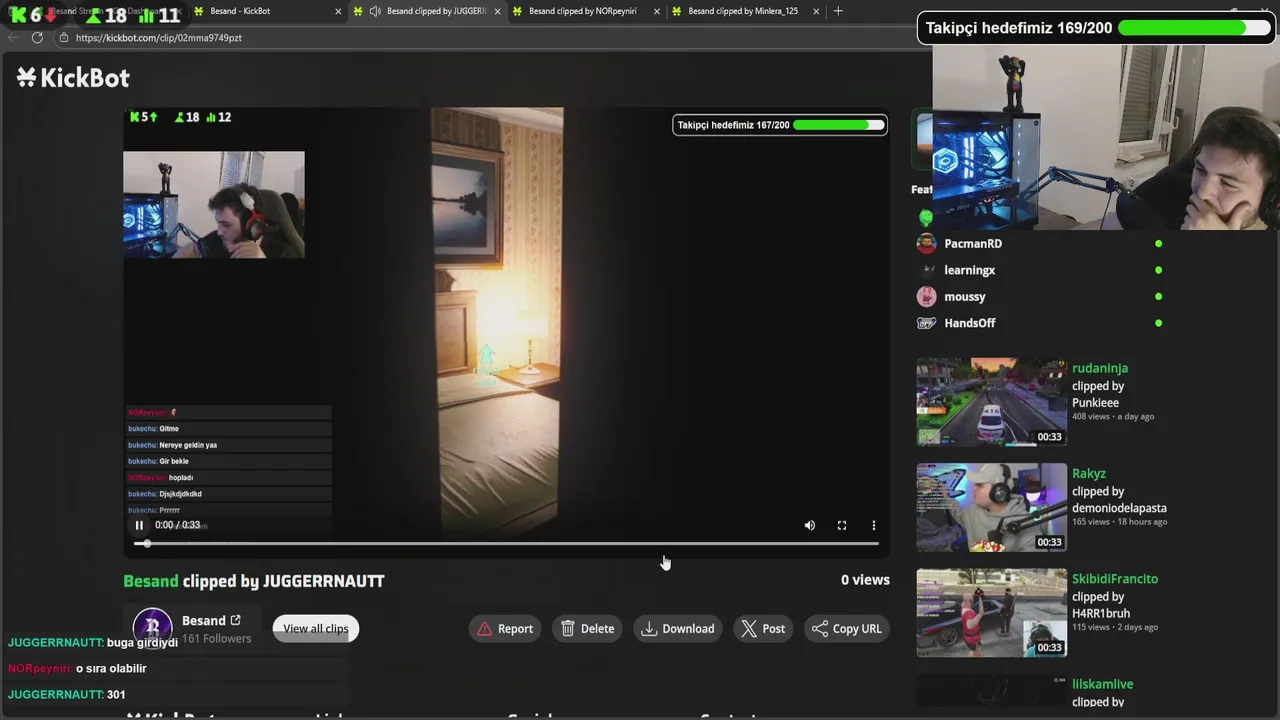Click the trash icon on Delete

[x=568, y=628]
